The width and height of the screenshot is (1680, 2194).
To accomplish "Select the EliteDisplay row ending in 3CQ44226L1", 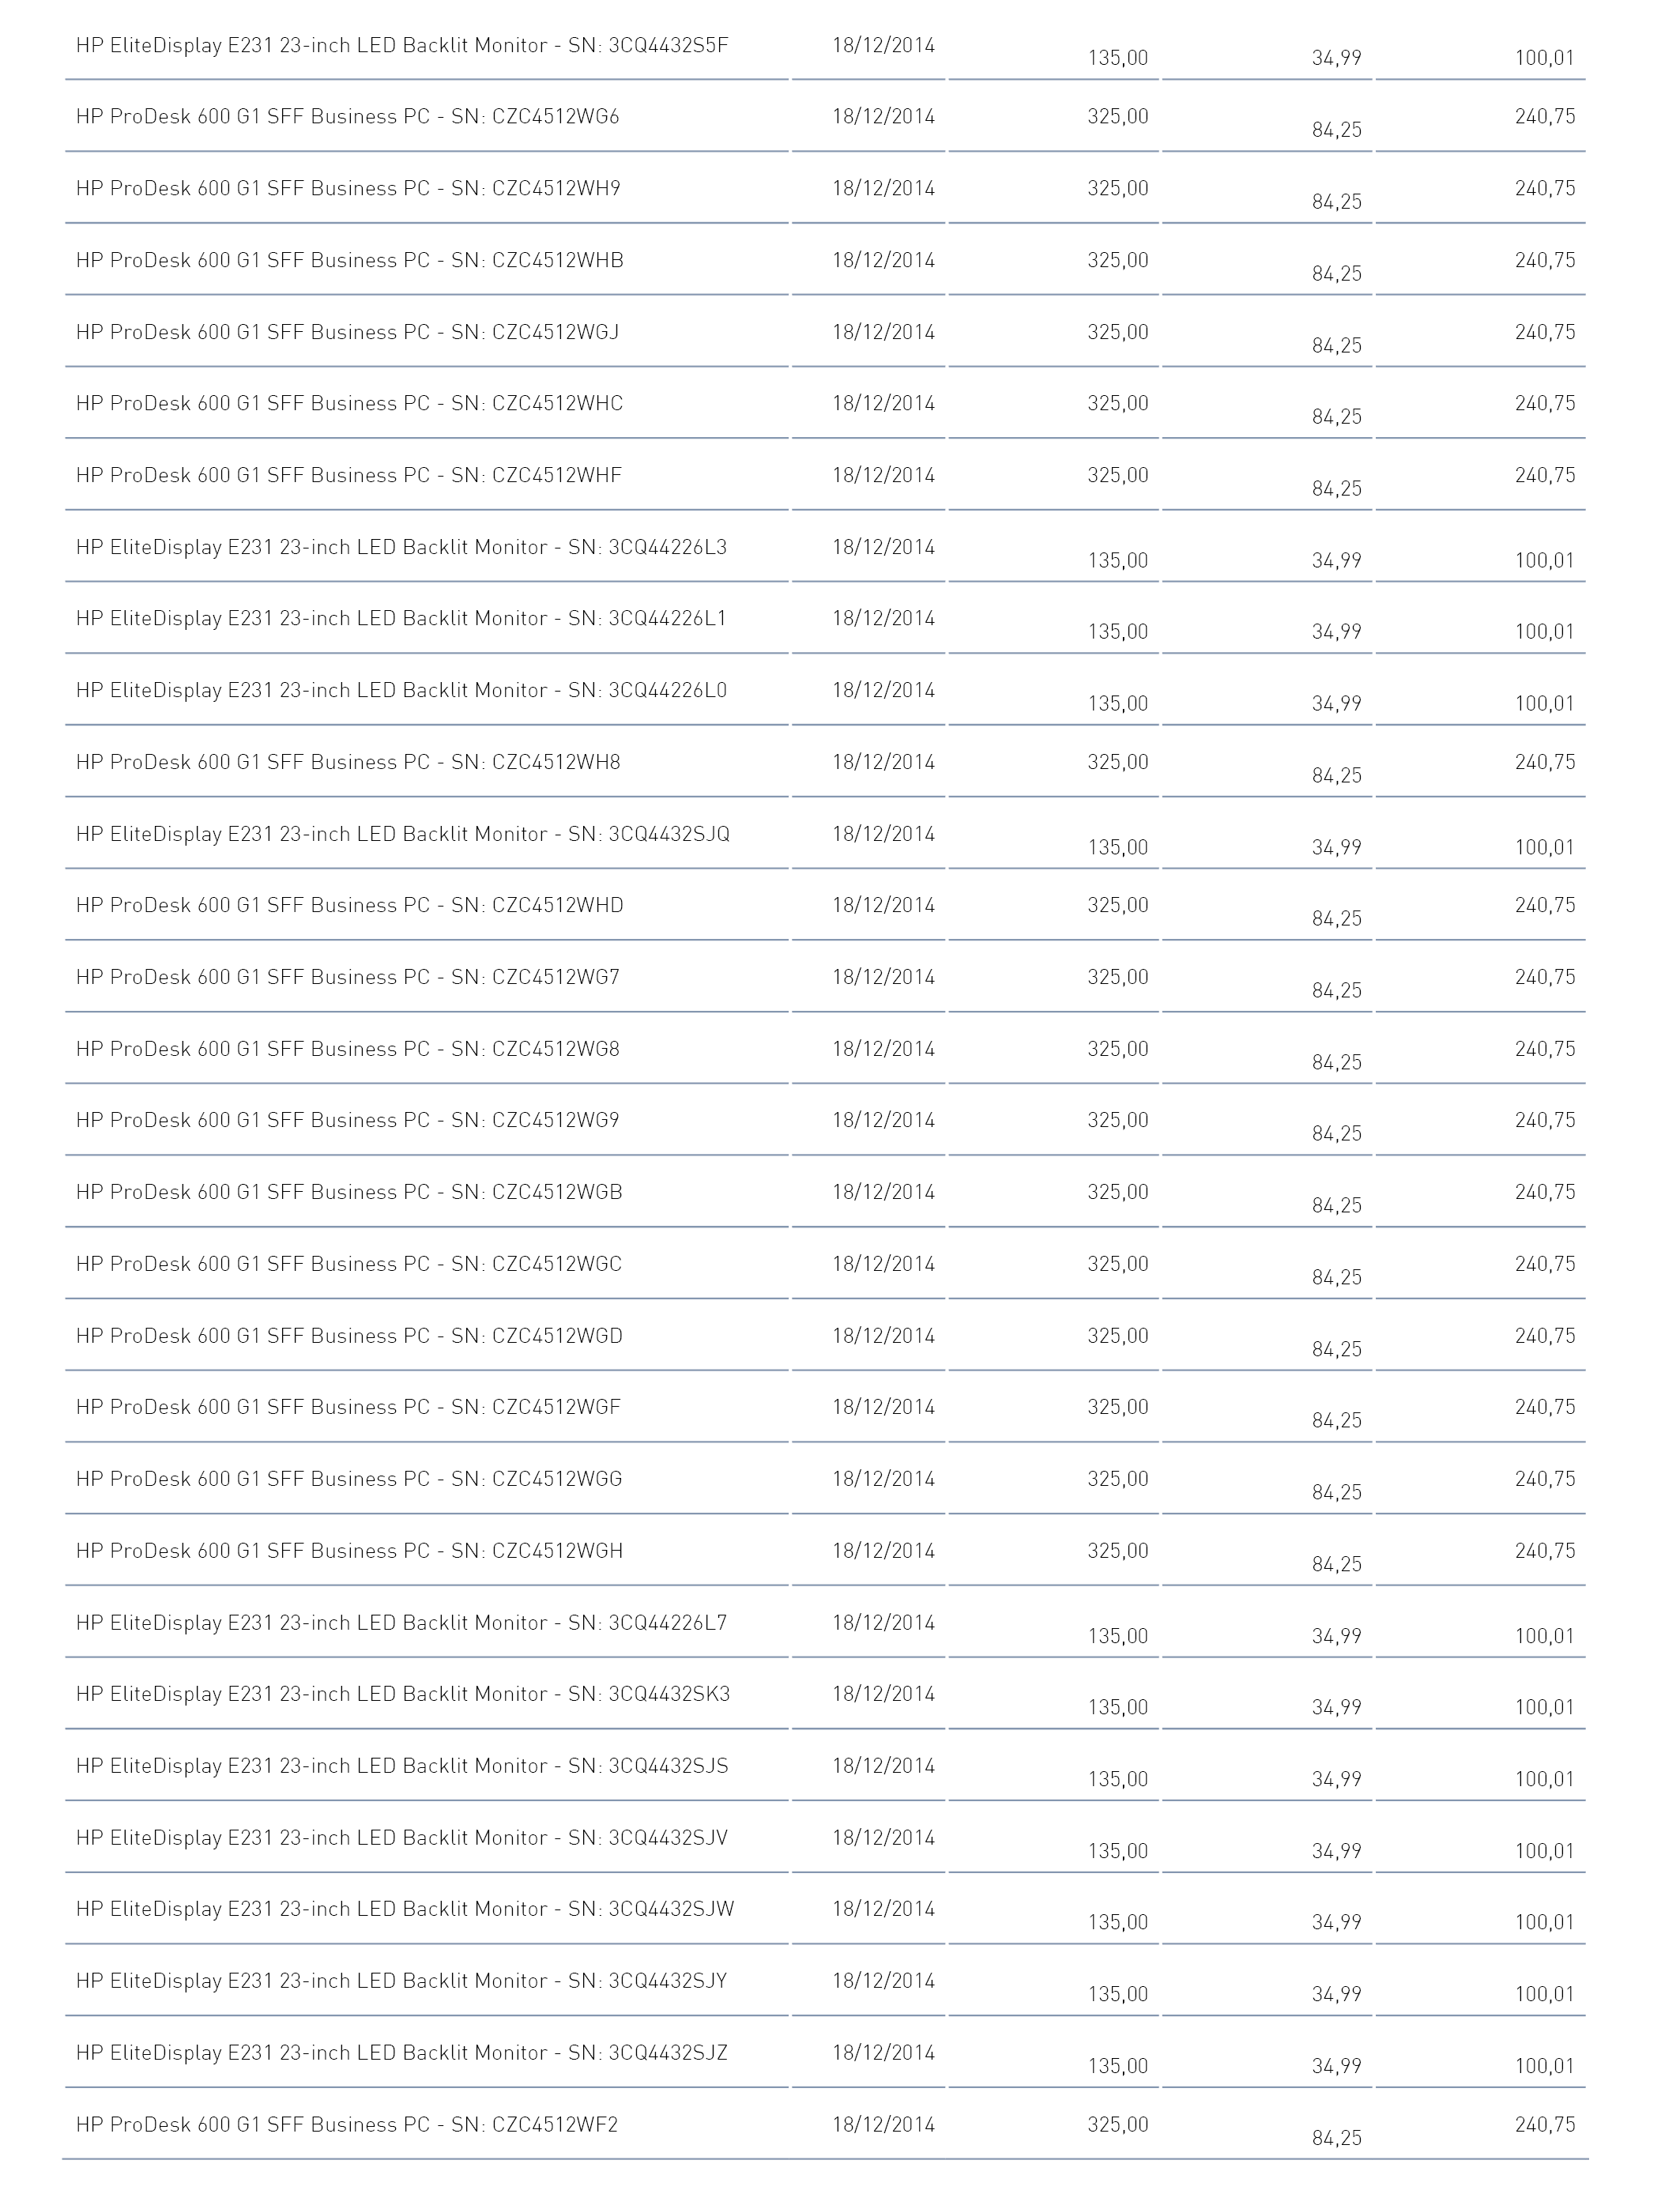I will coord(826,619).
